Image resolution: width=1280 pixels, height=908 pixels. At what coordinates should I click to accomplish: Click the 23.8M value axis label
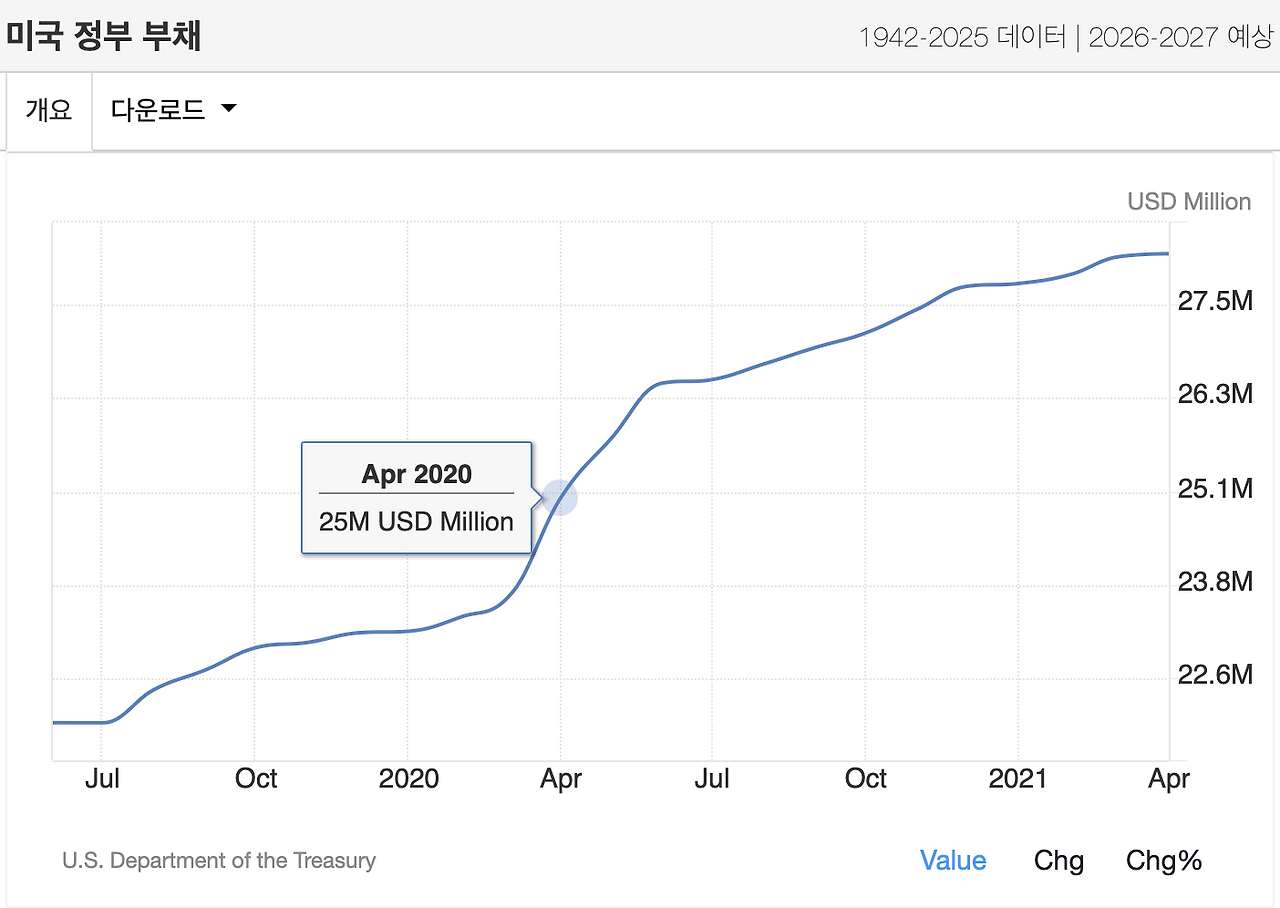[1215, 581]
